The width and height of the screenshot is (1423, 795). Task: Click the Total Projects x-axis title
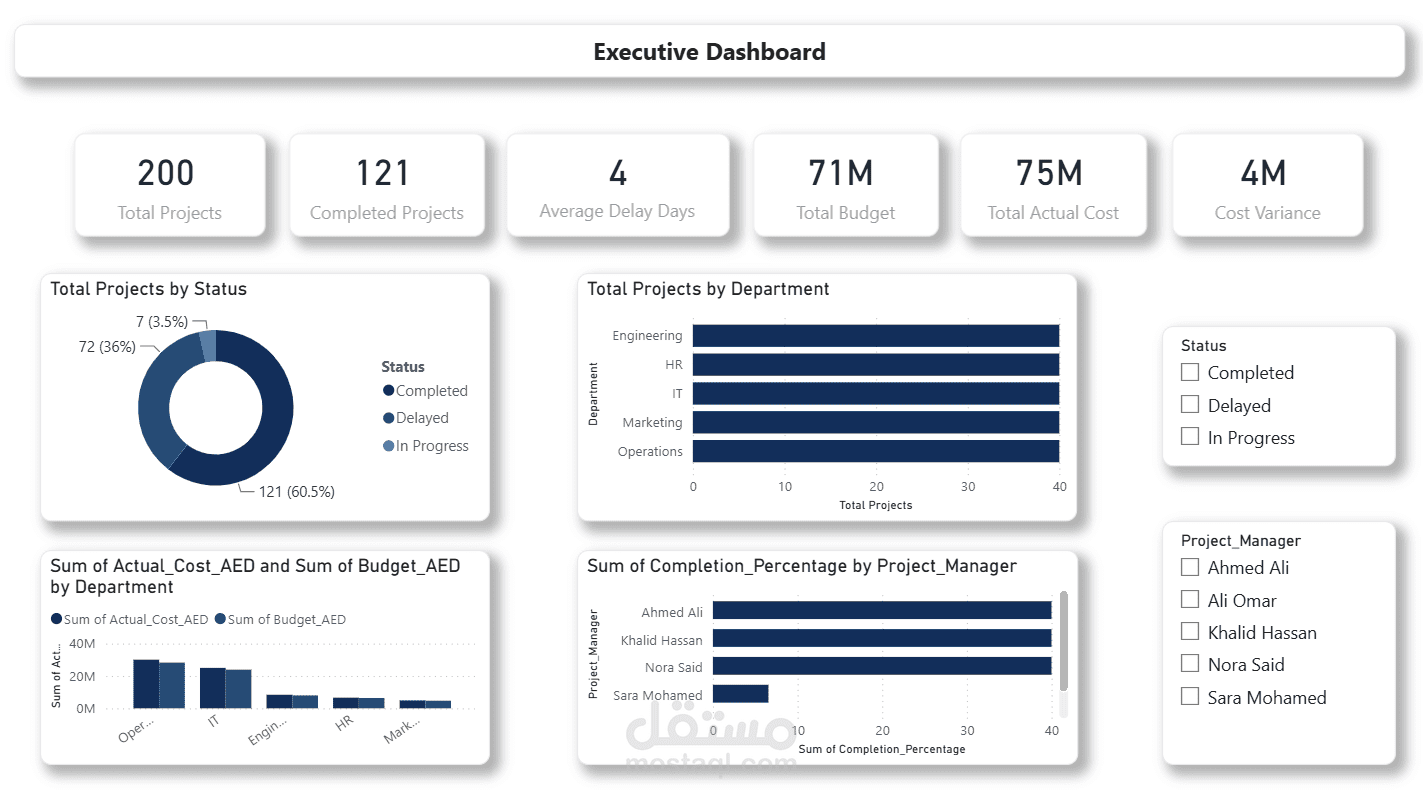coord(876,505)
